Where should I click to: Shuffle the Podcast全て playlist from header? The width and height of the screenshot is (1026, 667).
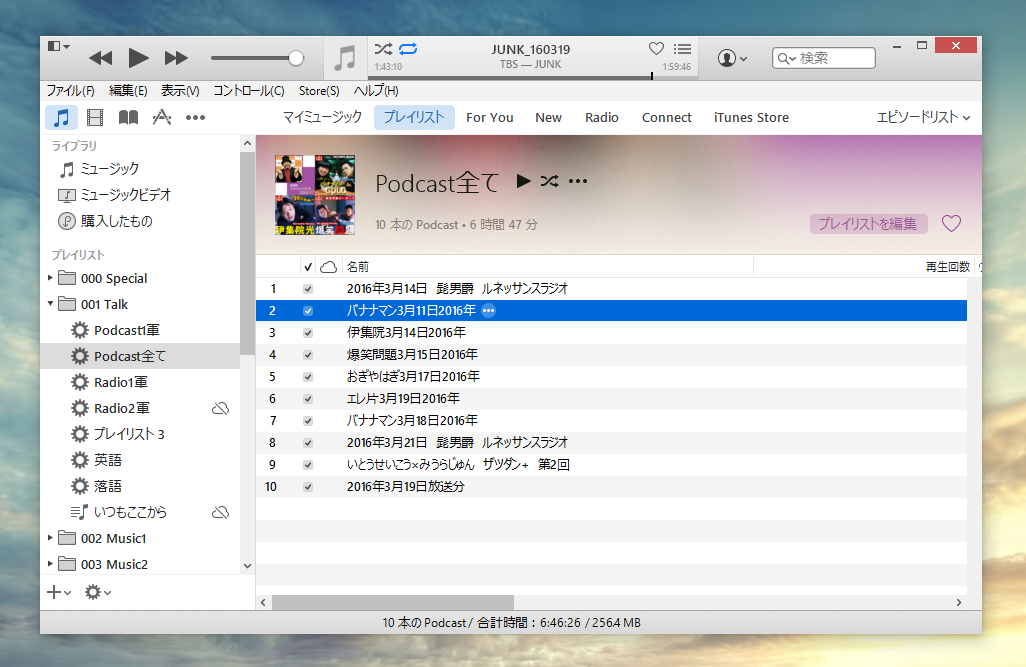coord(550,181)
